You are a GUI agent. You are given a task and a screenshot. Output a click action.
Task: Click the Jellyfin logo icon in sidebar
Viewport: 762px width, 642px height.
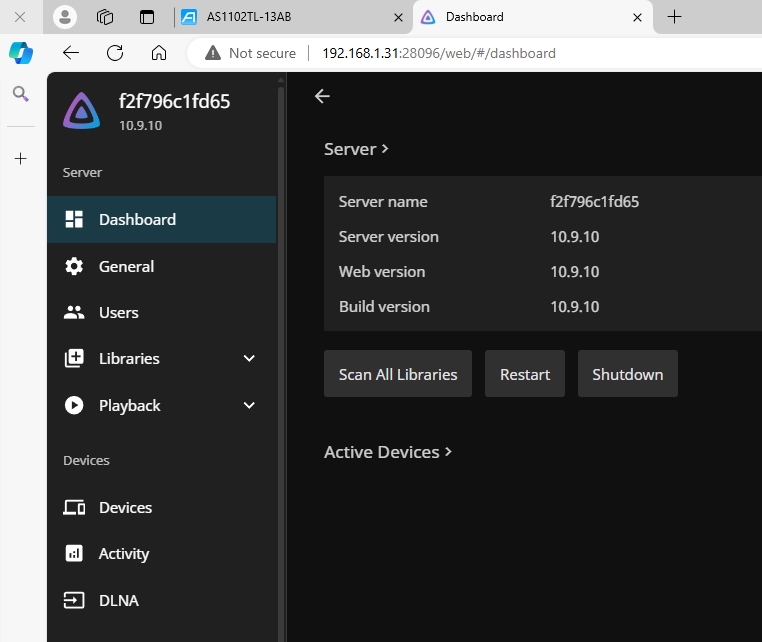(x=82, y=111)
